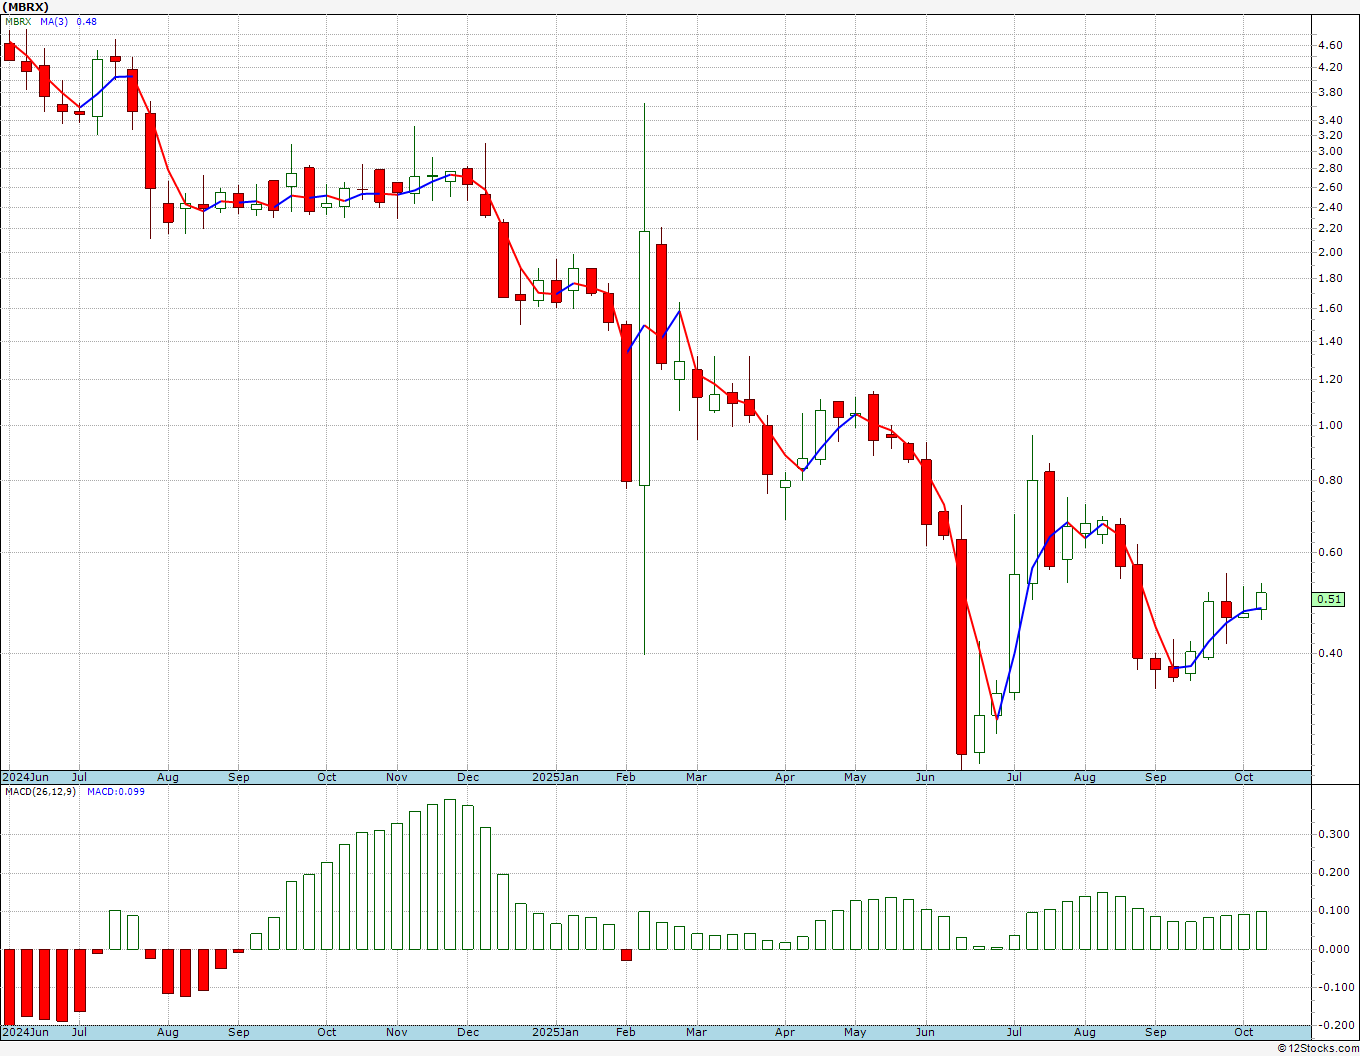Click the 2.40 price axis label

click(1330, 208)
